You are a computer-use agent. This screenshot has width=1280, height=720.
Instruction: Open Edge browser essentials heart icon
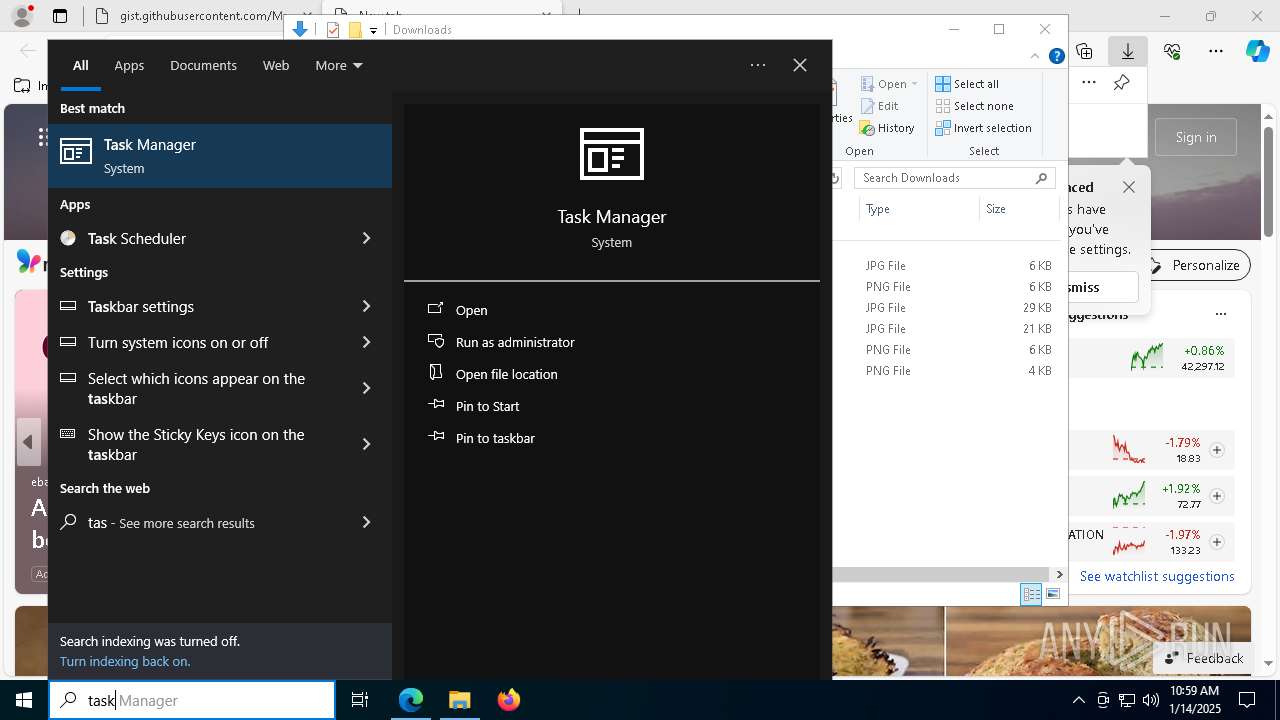pos(1172,51)
